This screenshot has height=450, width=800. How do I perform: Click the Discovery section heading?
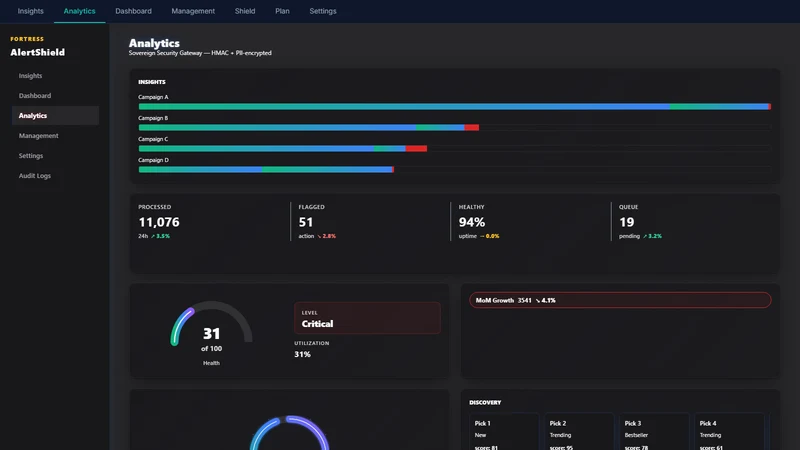485,403
